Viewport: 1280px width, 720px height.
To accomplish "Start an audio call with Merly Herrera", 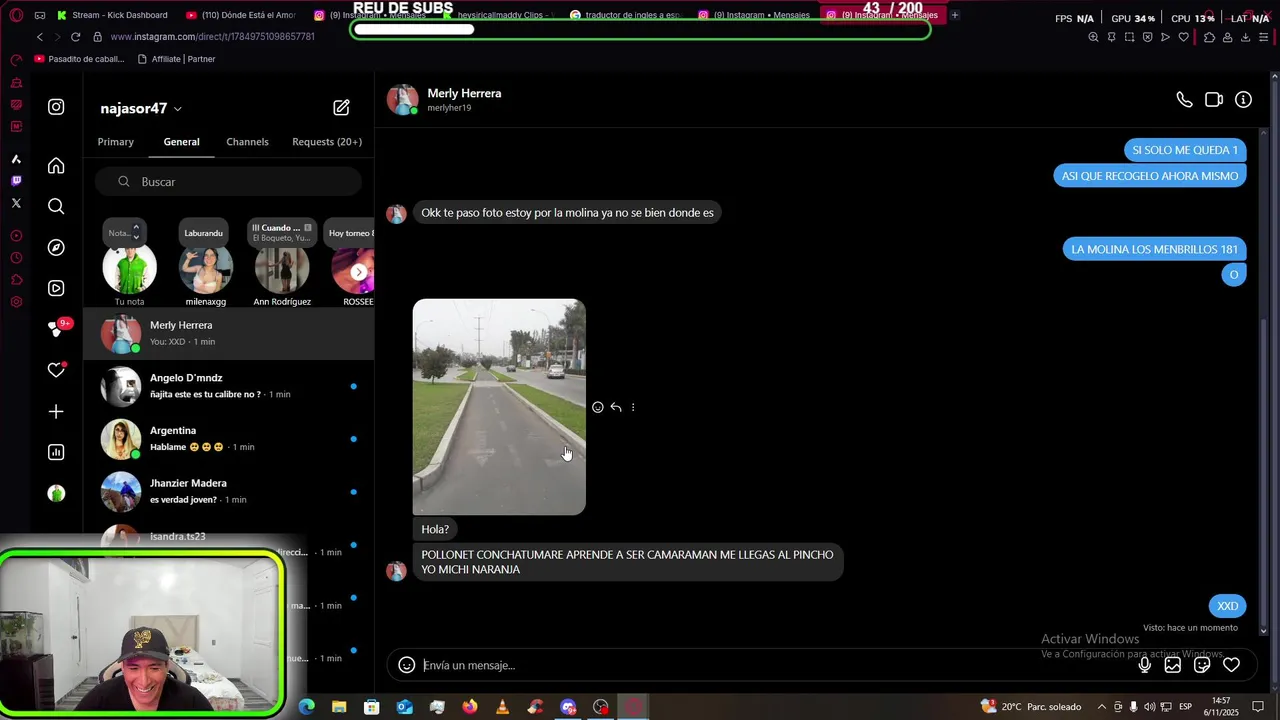I will click(x=1184, y=100).
